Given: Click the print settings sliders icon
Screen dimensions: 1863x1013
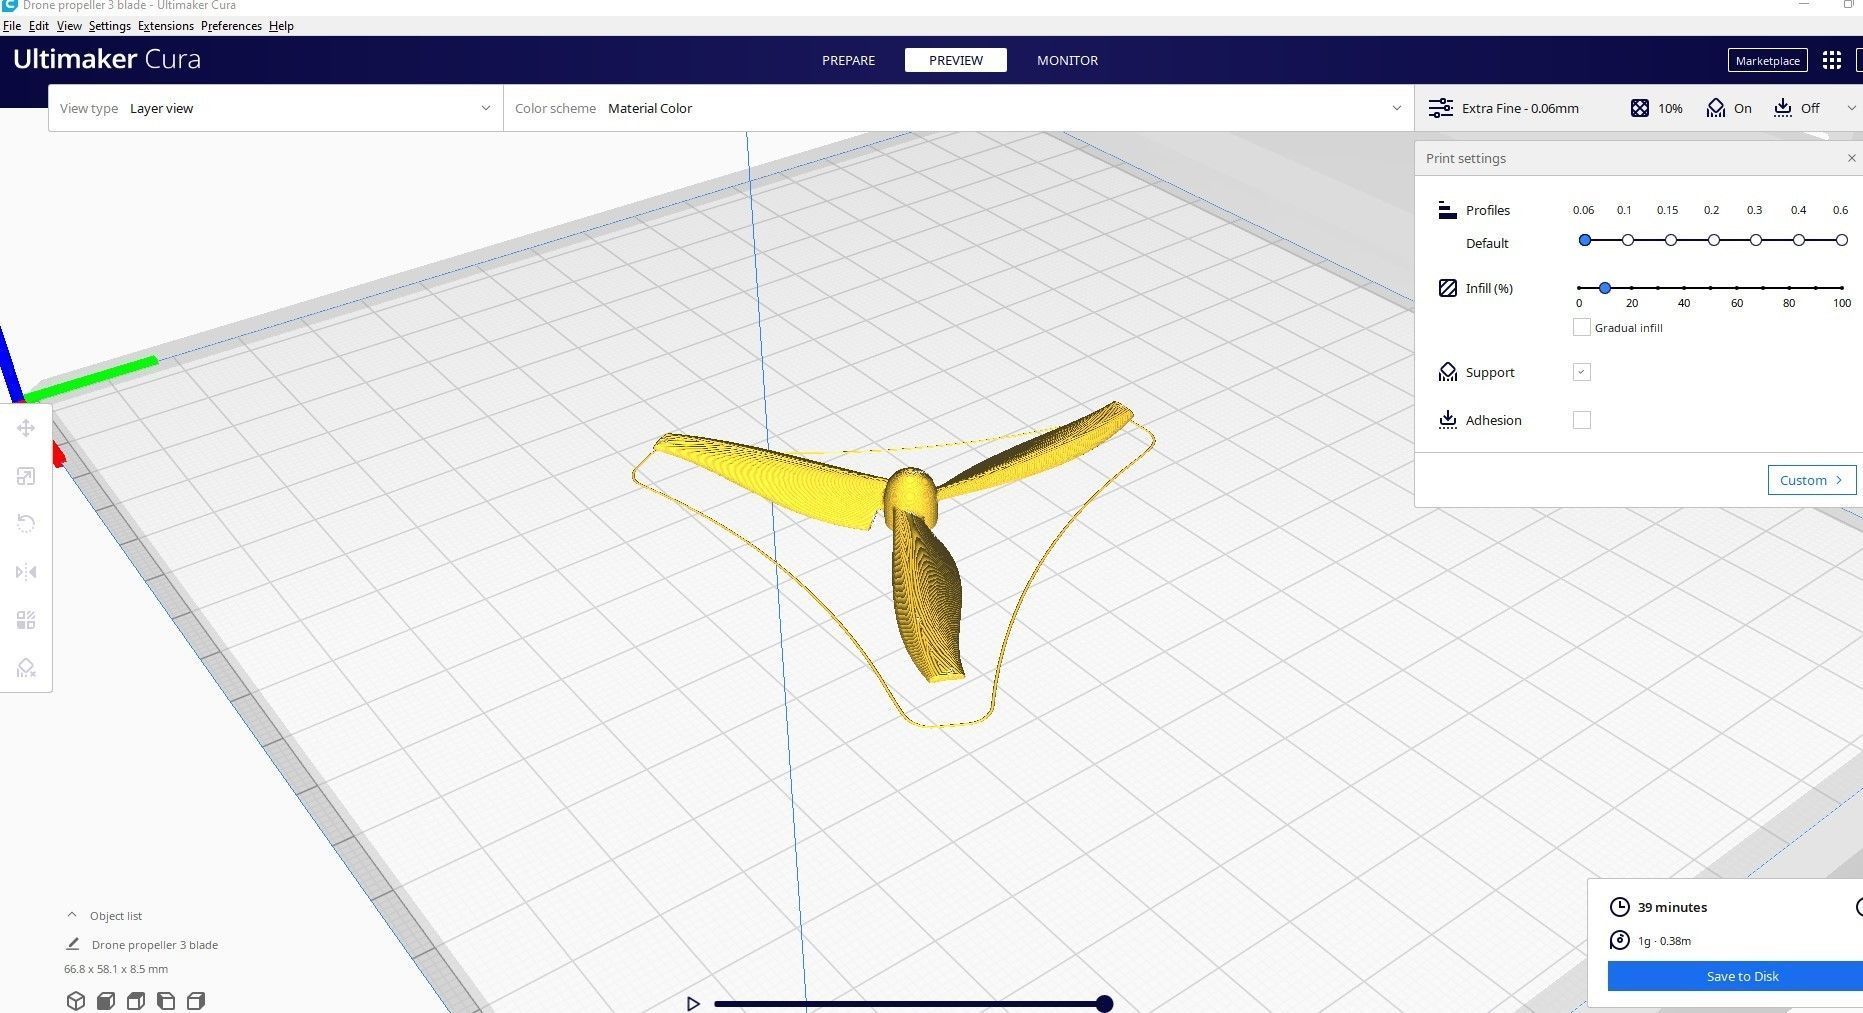Looking at the screenshot, I should pos(1440,108).
